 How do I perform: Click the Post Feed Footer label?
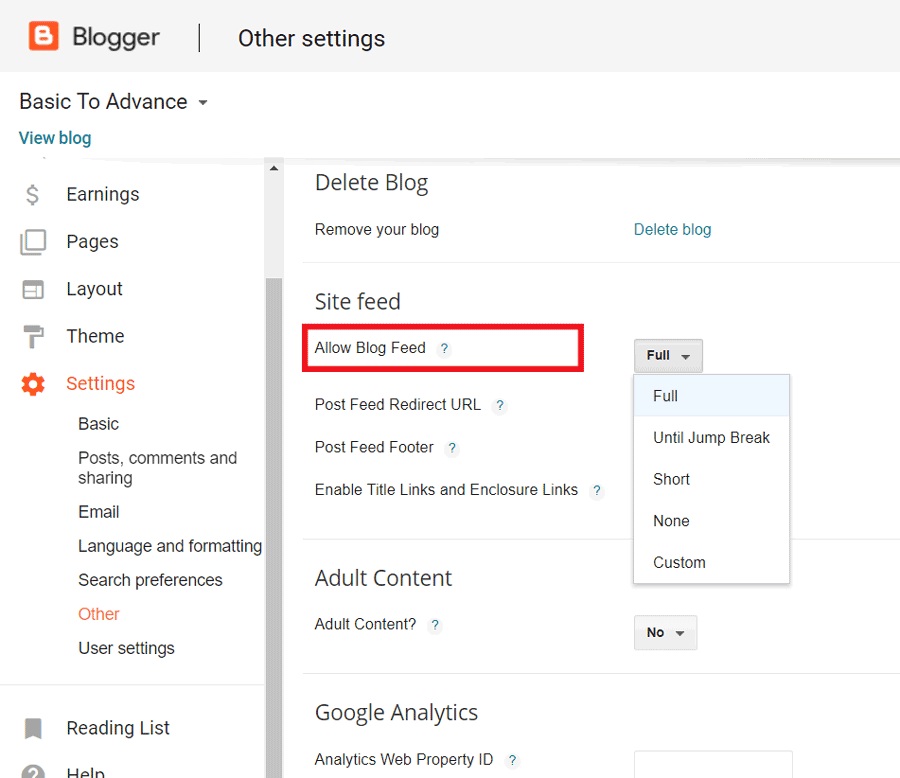coord(374,447)
